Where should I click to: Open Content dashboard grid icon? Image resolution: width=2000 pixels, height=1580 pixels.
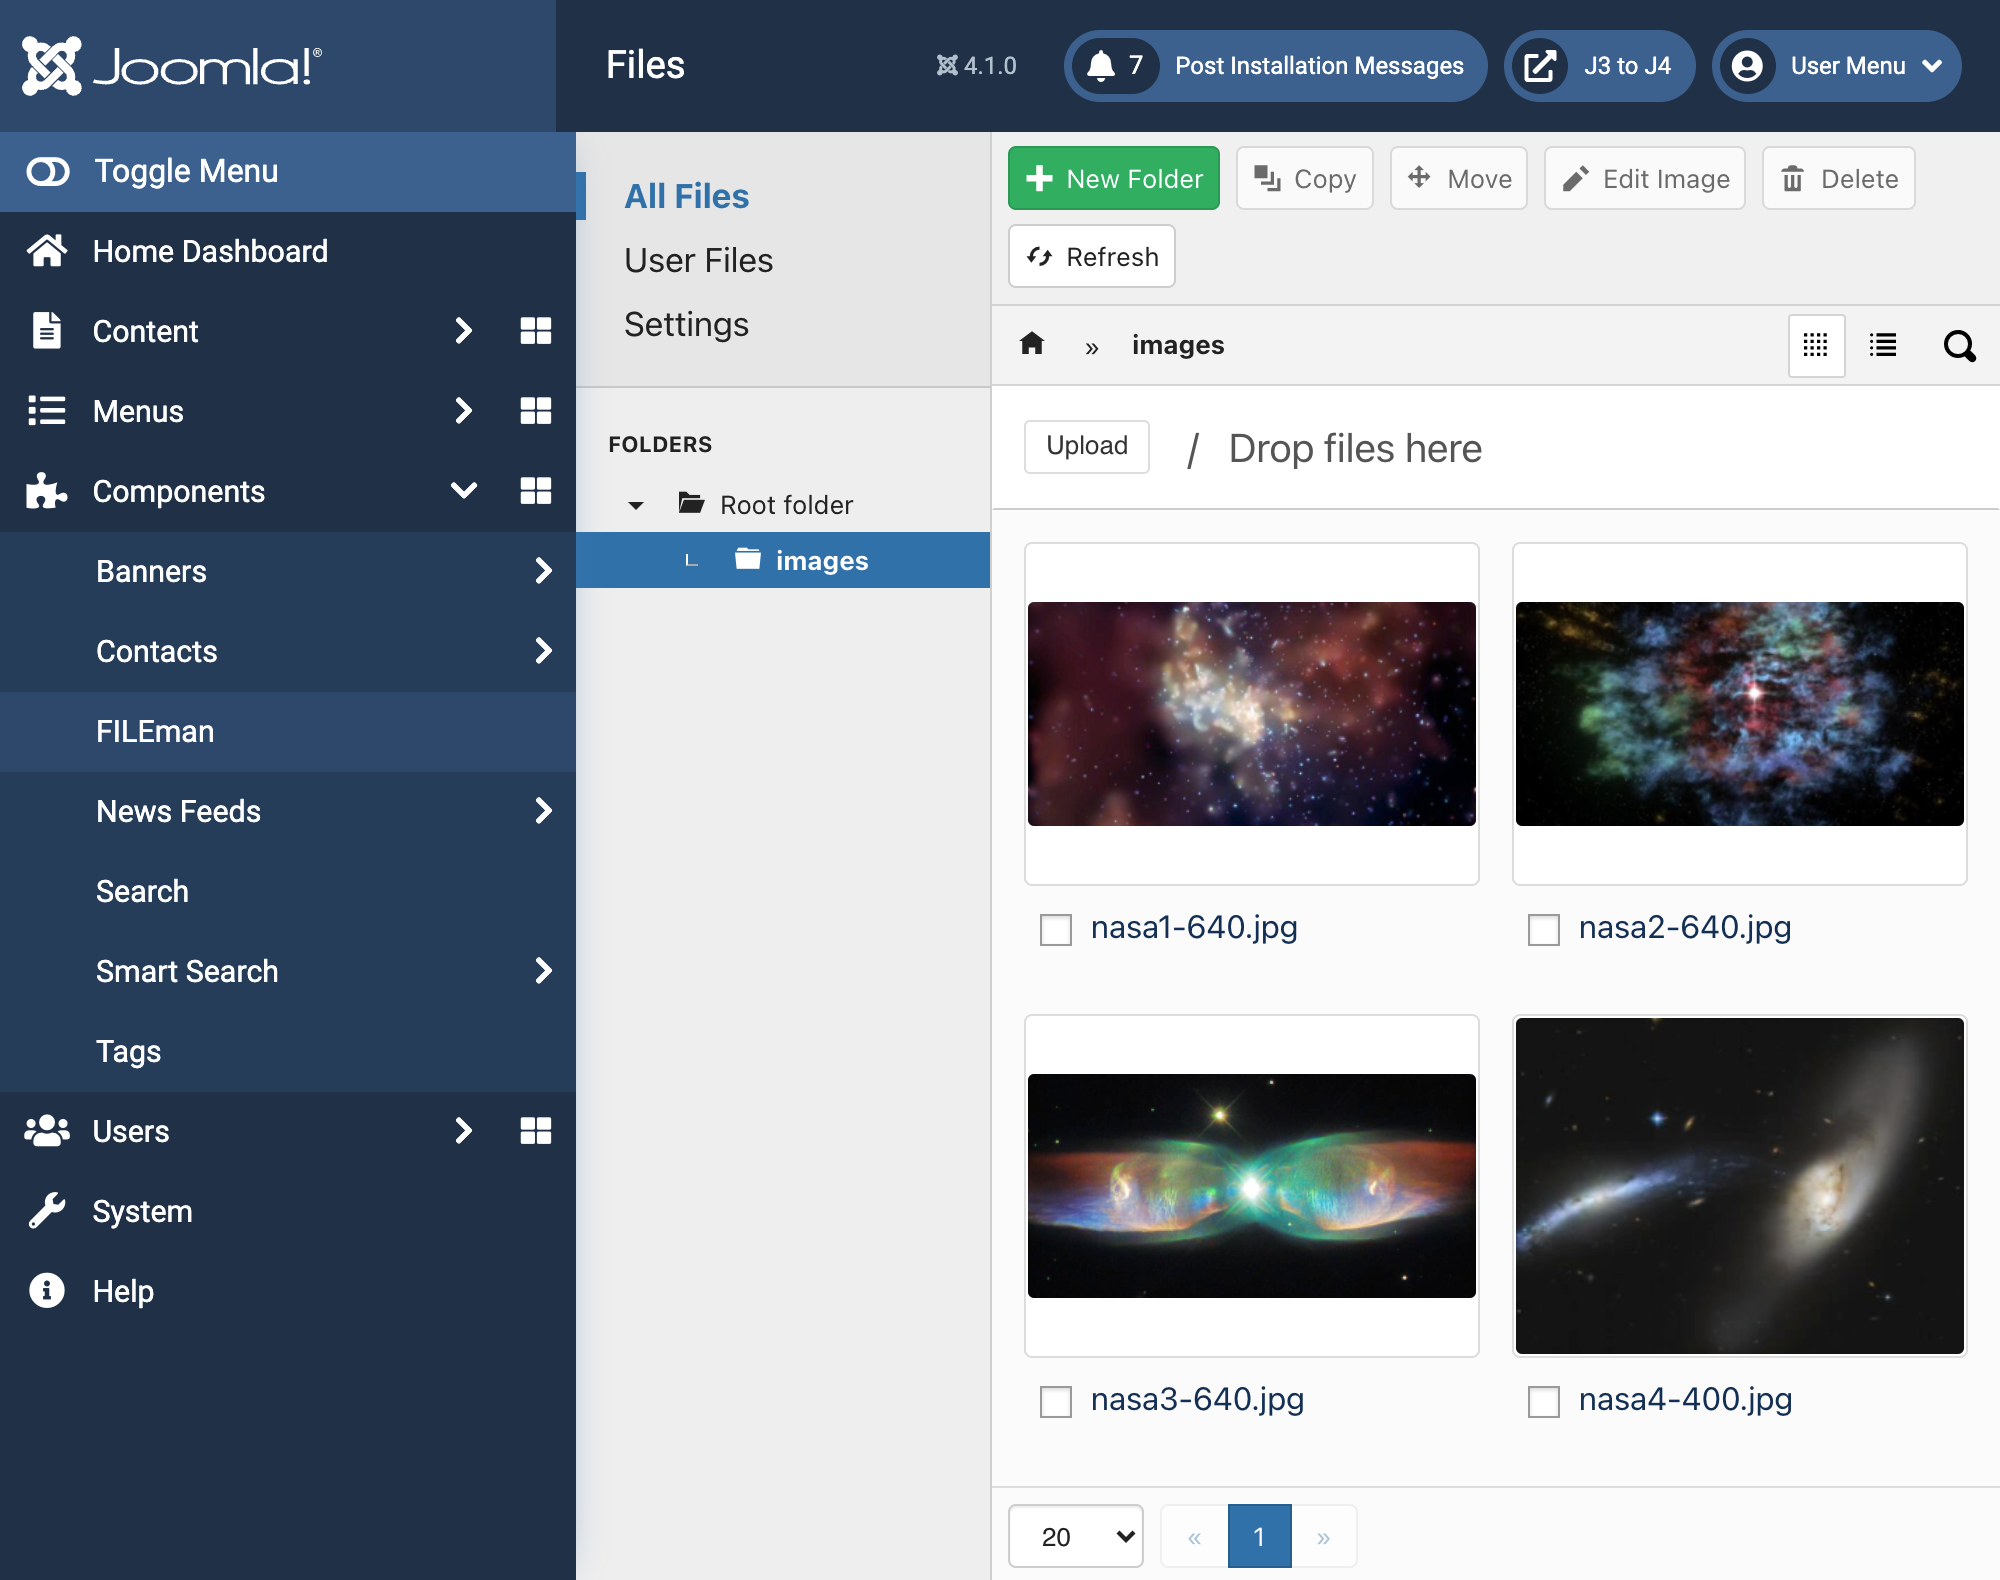pyautogui.click(x=536, y=331)
